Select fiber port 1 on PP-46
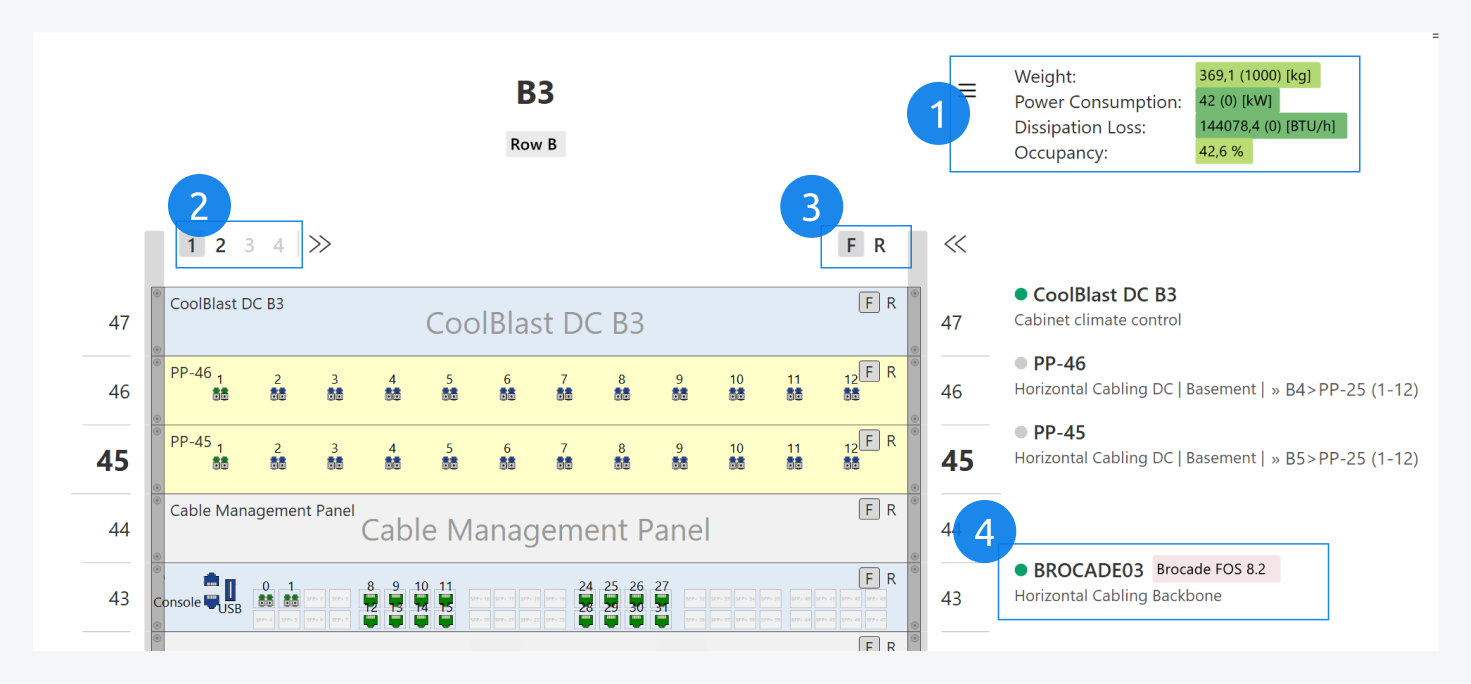 [x=220, y=394]
